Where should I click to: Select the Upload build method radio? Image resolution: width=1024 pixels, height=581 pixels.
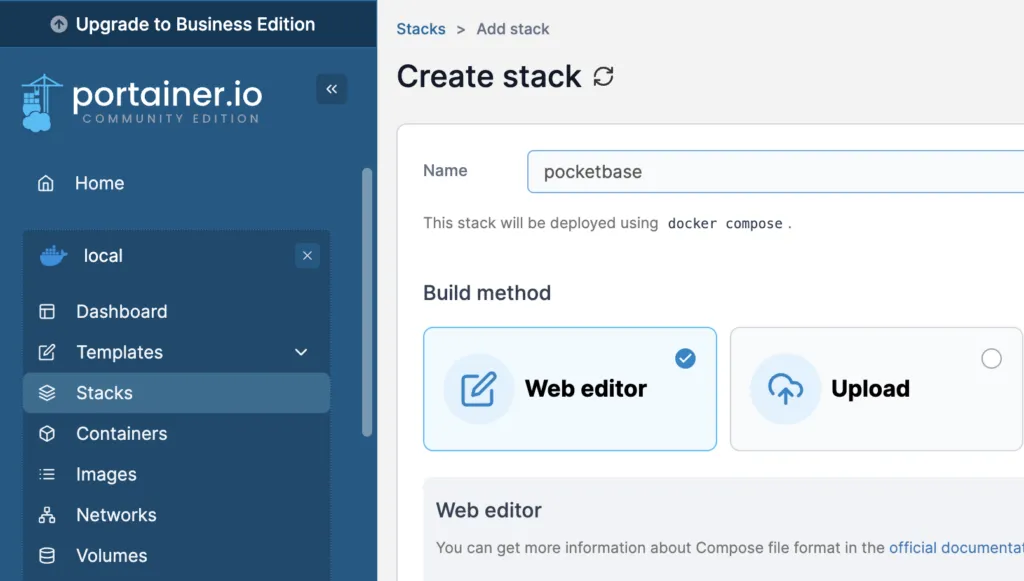[x=991, y=358]
